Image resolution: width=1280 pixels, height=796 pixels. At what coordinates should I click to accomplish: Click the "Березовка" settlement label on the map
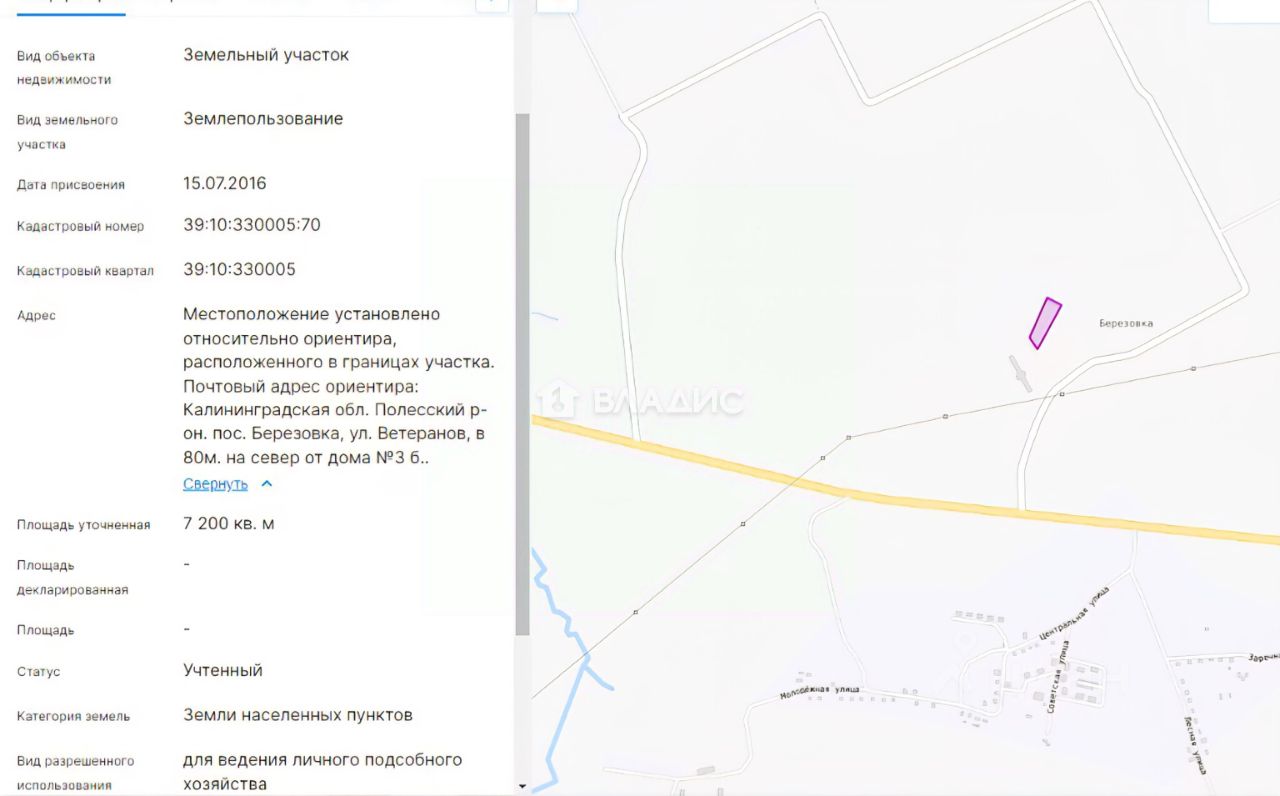coord(1126,323)
